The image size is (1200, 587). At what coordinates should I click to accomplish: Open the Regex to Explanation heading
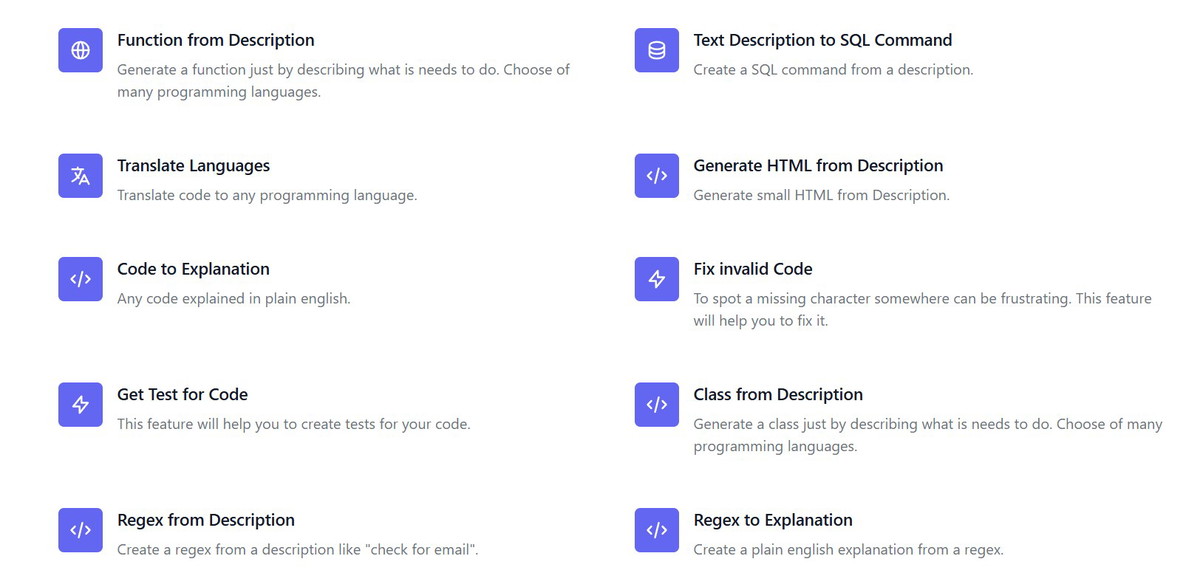coord(773,520)
